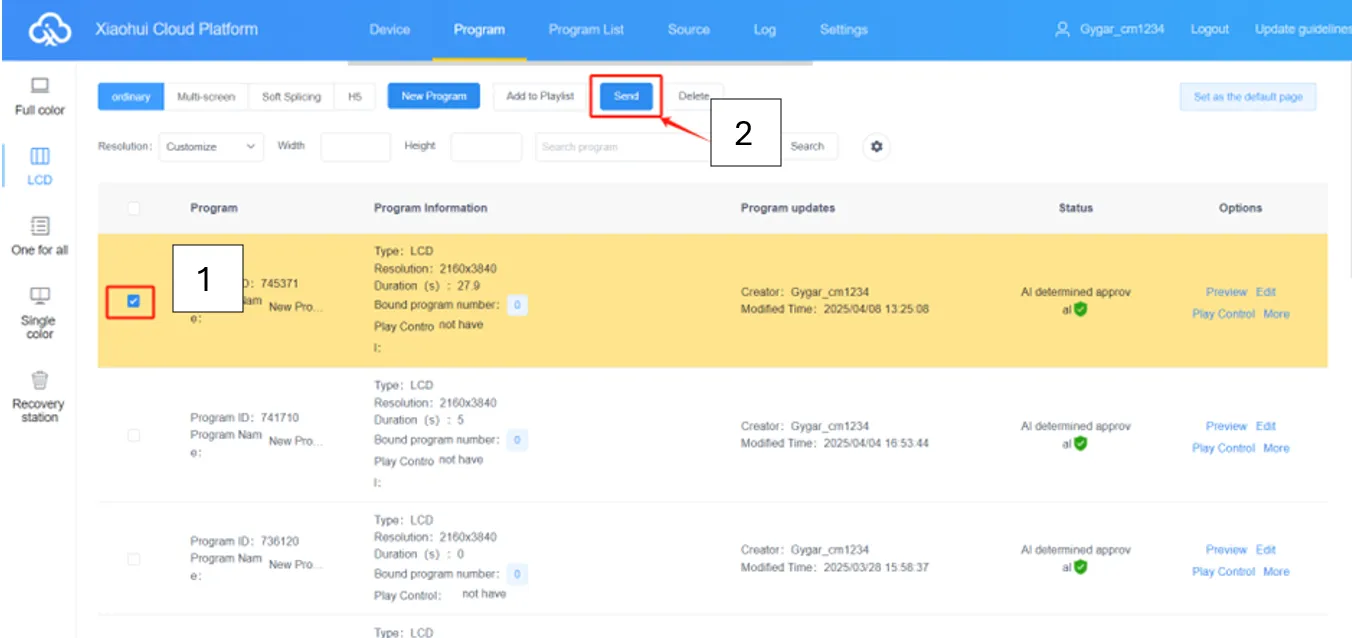Click the Program updates column header
Screen dimensions: 1352x638
click(788, 208)
